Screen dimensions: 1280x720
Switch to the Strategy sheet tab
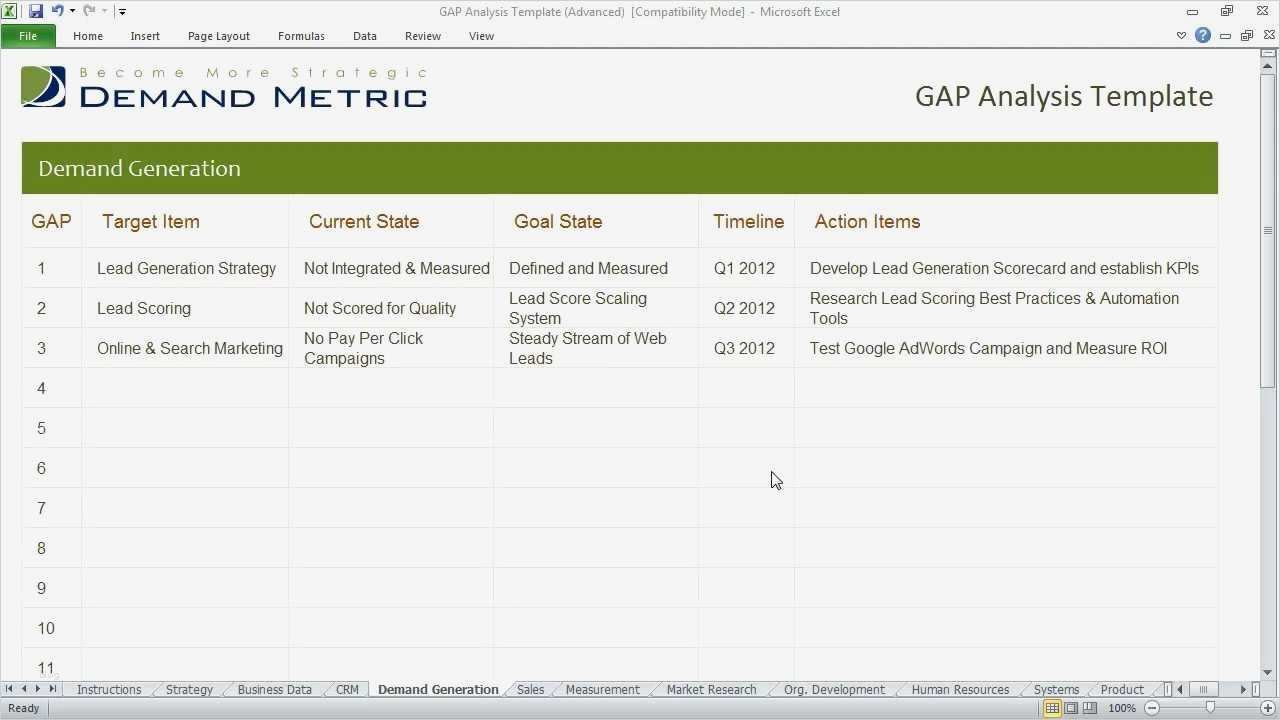tap(189, 689)
